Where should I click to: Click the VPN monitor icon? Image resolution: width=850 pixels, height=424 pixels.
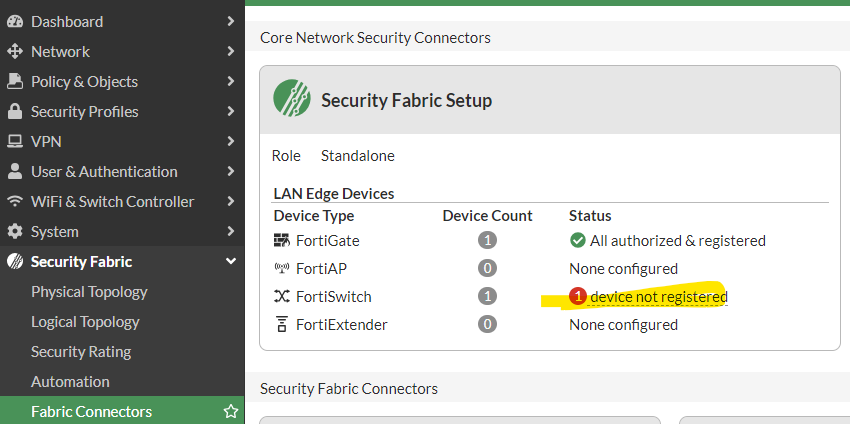15,141
